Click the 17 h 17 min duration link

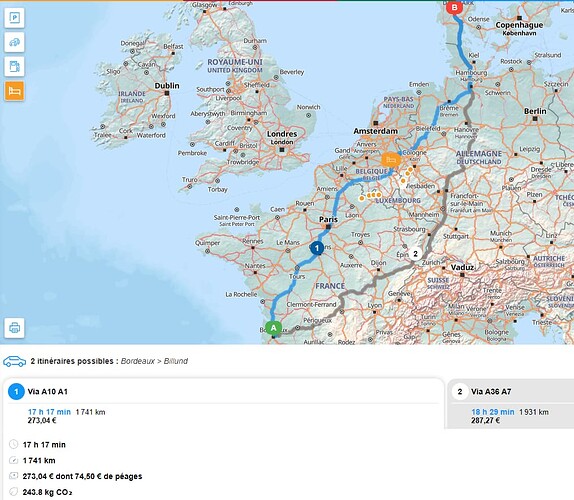click(x=49, y=412)
